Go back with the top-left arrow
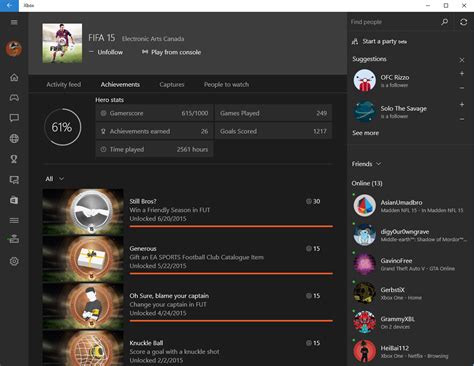The image size is (474, 366). 9,6
